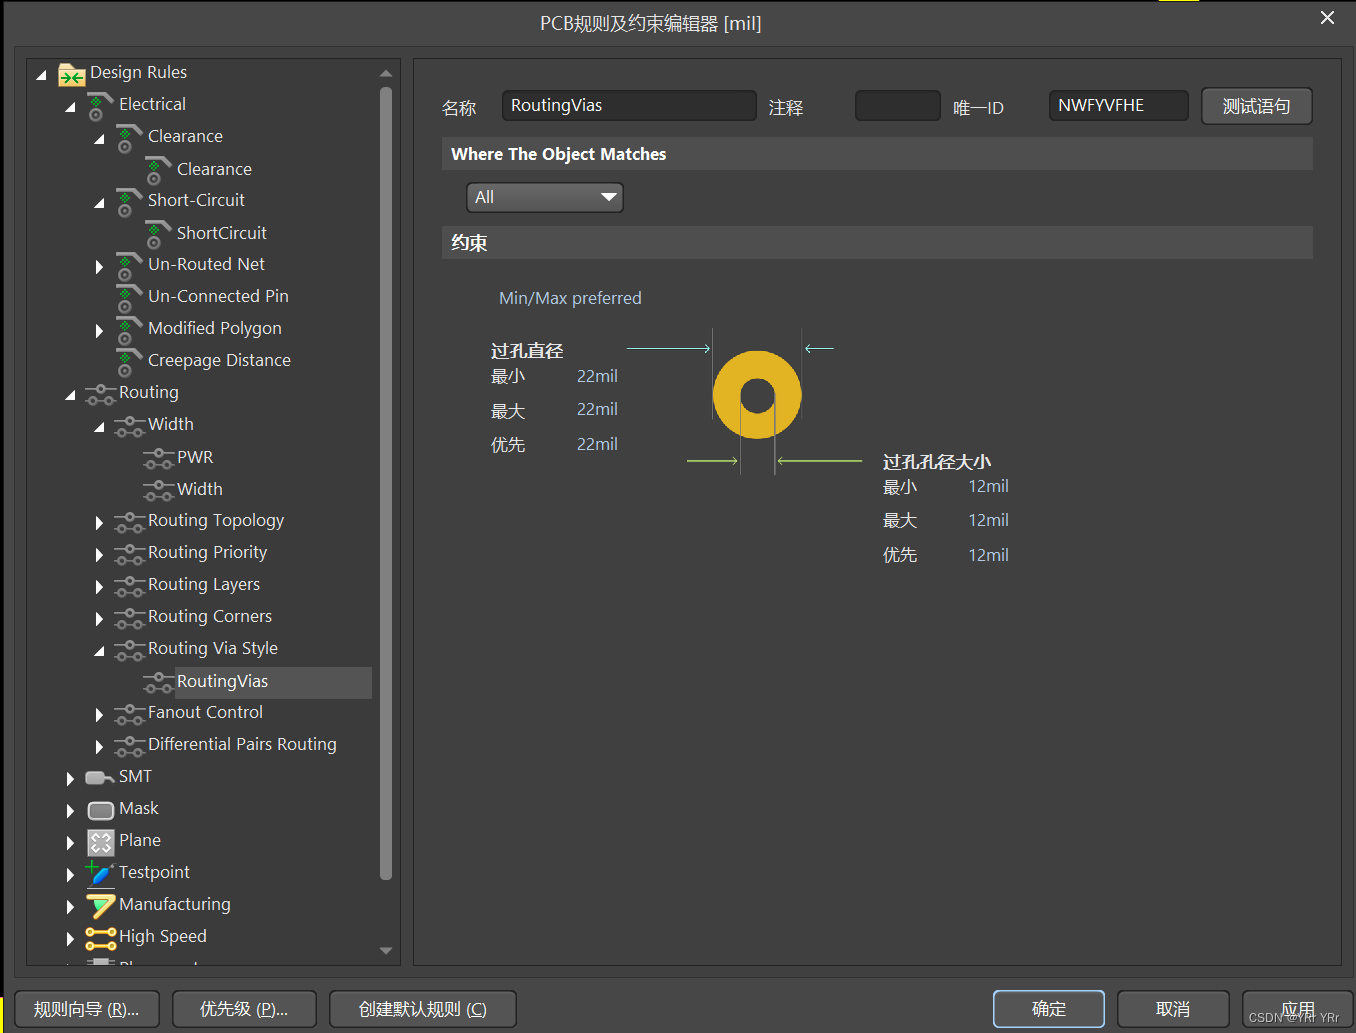Expand the Un-Routed Net node
This screenshot has height=1033, width=1356.
click(99, 267)
